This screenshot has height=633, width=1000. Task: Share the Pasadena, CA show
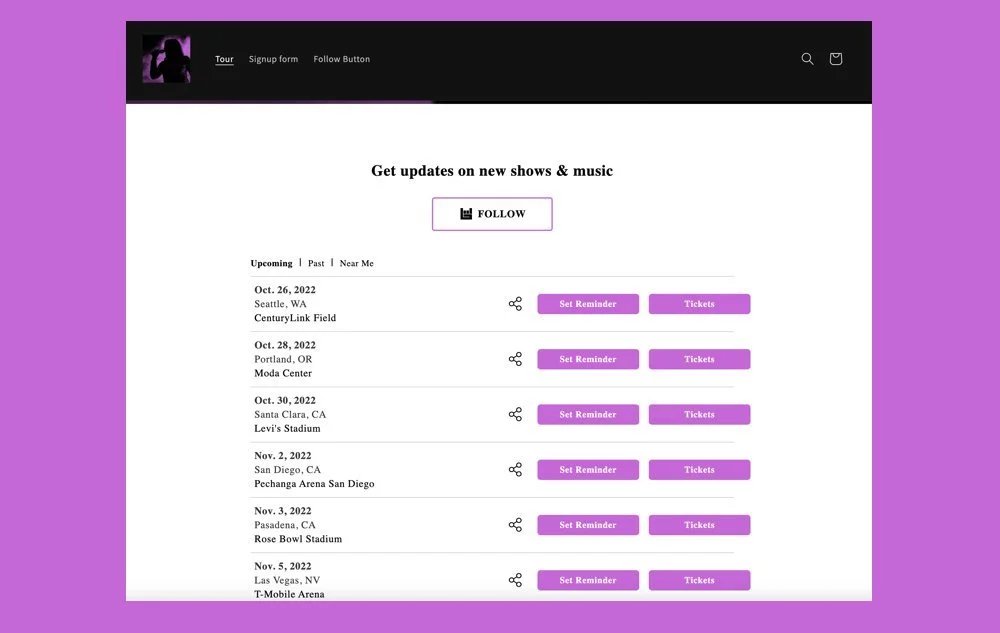tap(515, 525)
